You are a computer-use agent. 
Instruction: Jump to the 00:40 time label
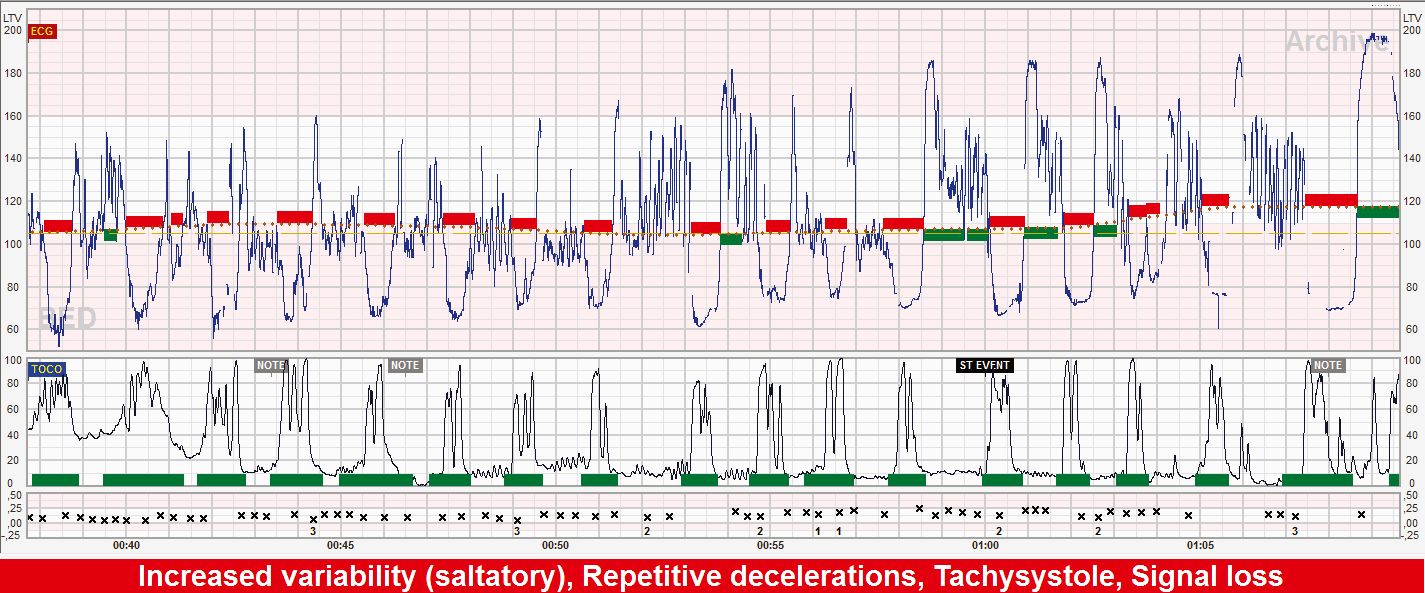pos(126,545)
